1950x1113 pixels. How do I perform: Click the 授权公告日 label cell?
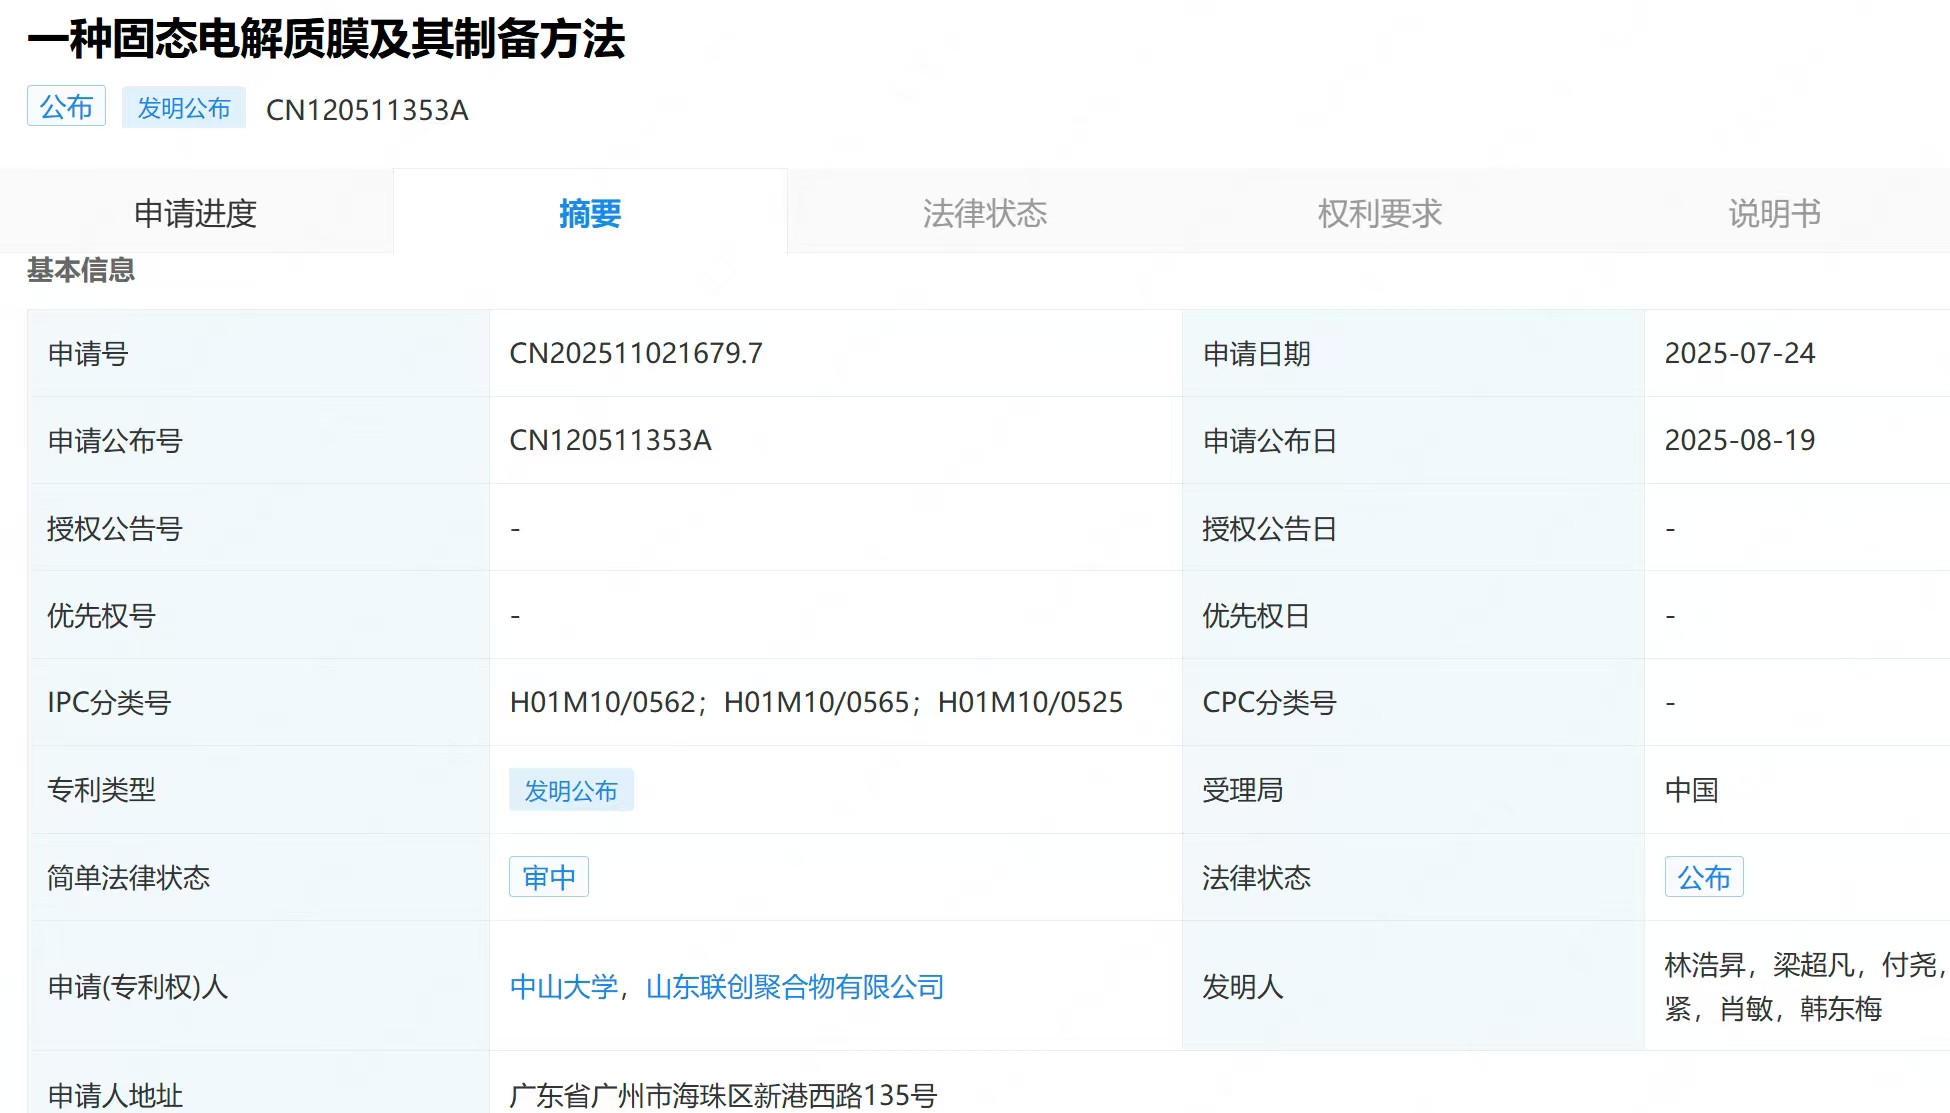pyautogui.click(x=1413, y=528)
